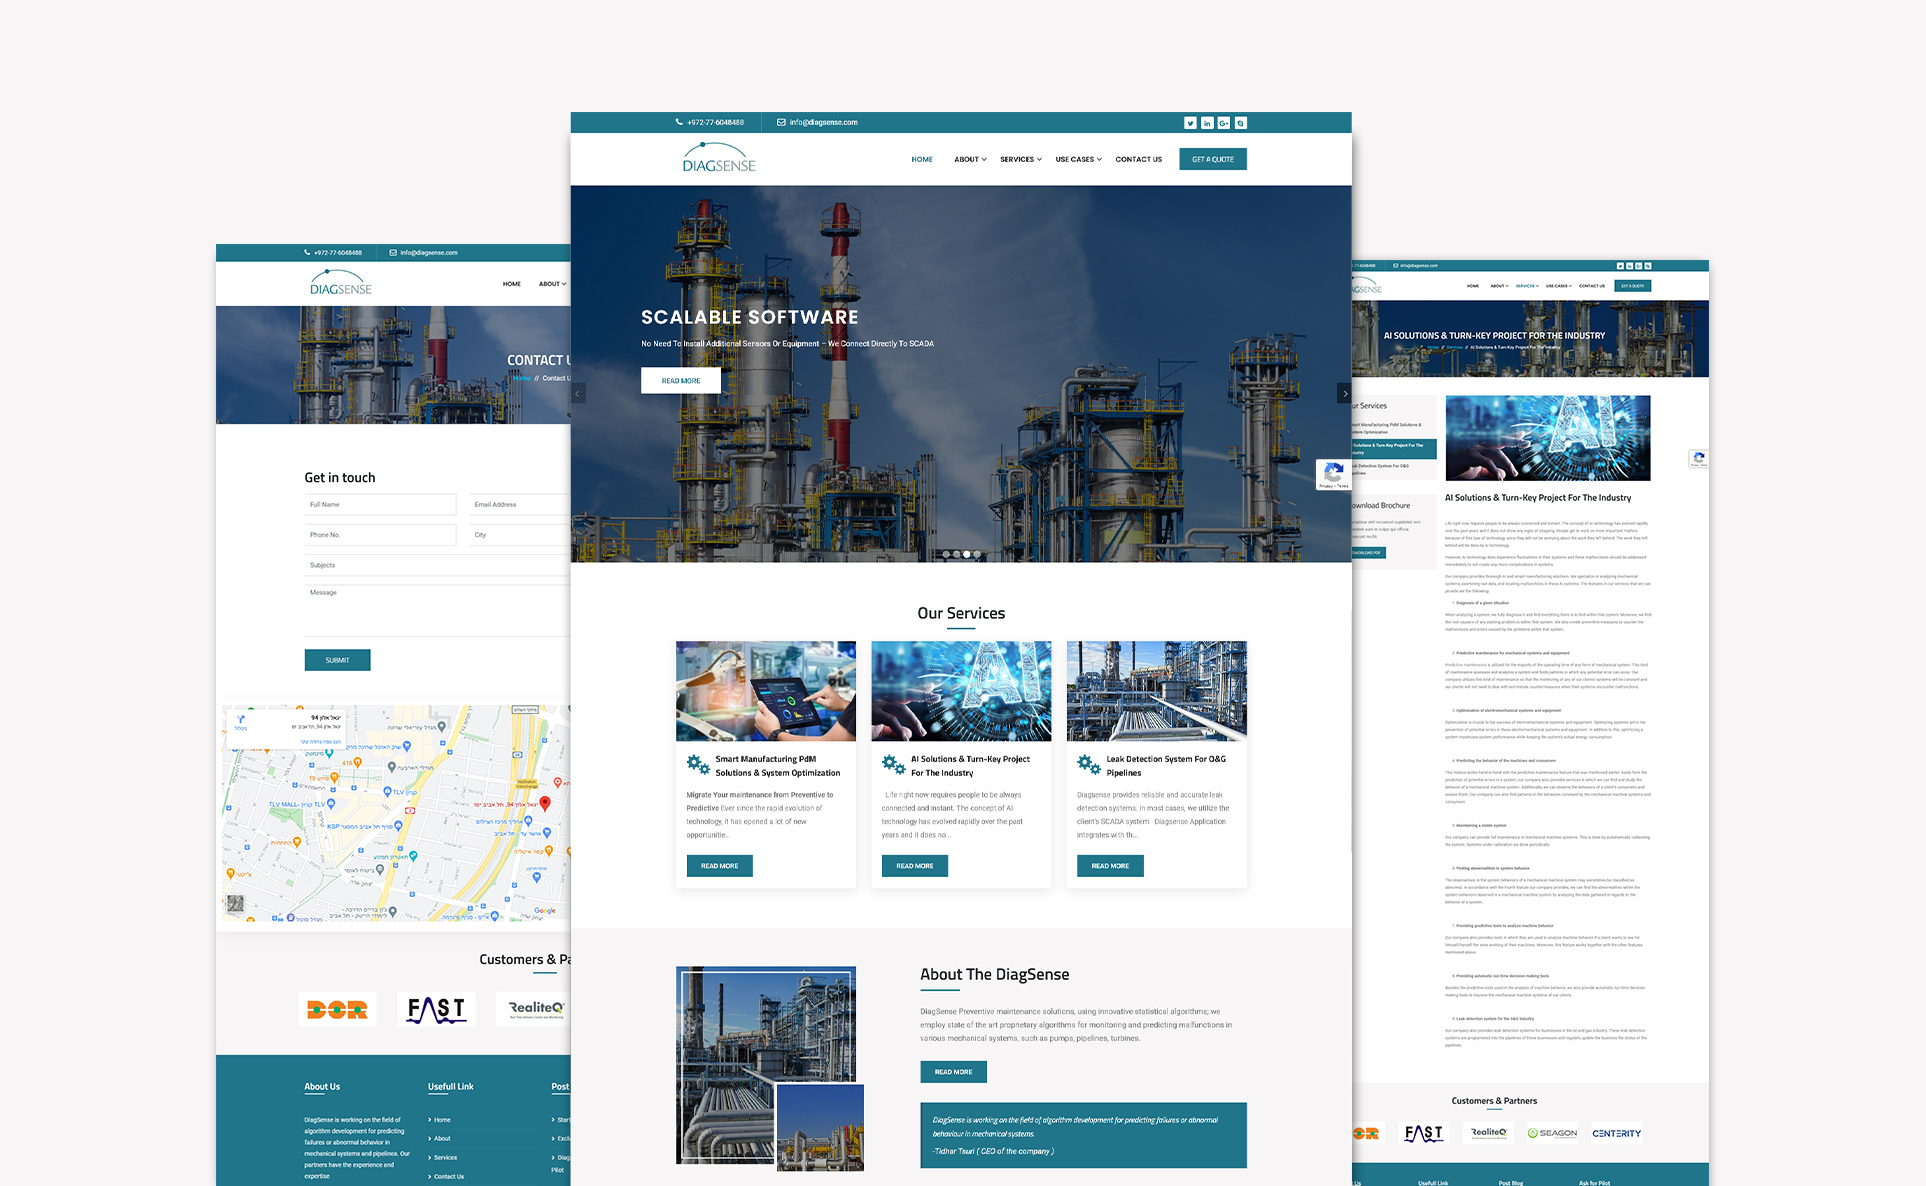Expand ABOUT dropdown in center page nav
1926x1186 pixels.
click(x=970, y=159)
